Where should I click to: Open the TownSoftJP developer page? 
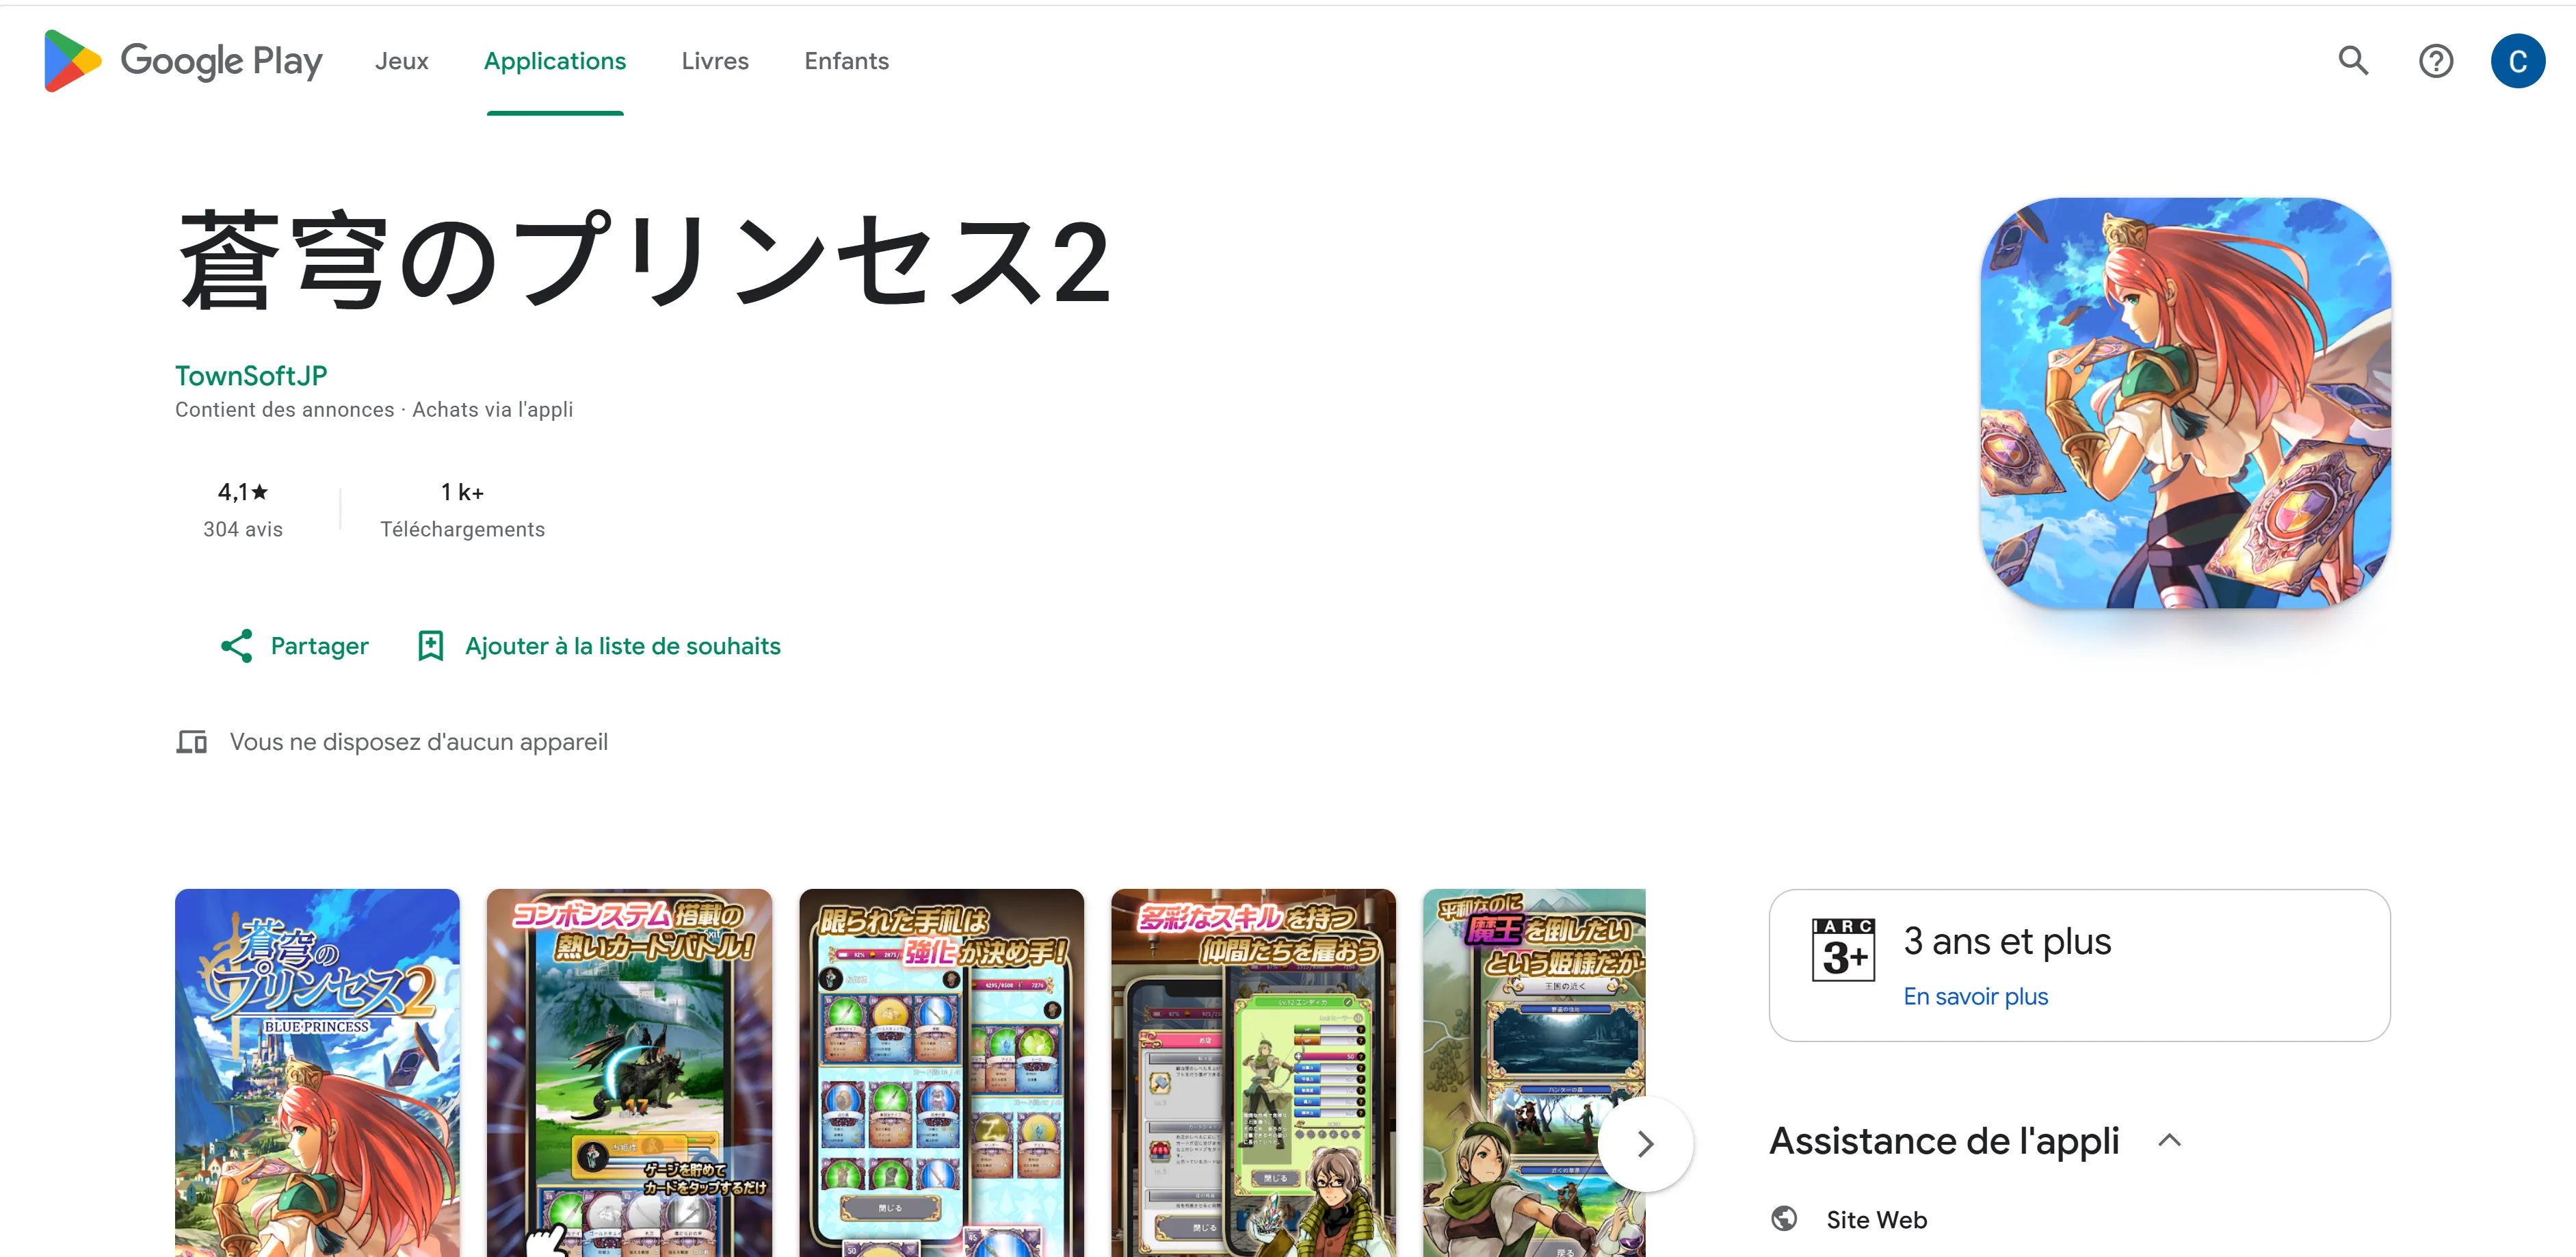coord(251,375)
